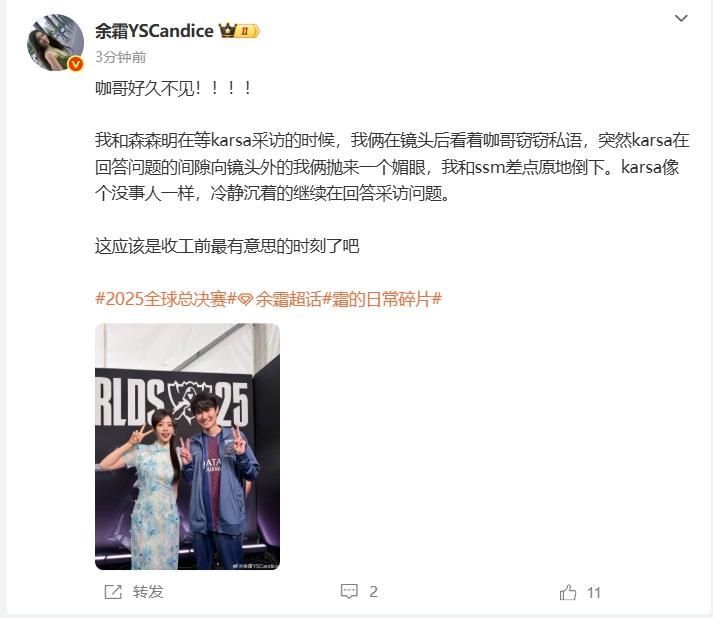Open the #霜的日常碎片# hashtag
The image size is (713, 618).
382,299
